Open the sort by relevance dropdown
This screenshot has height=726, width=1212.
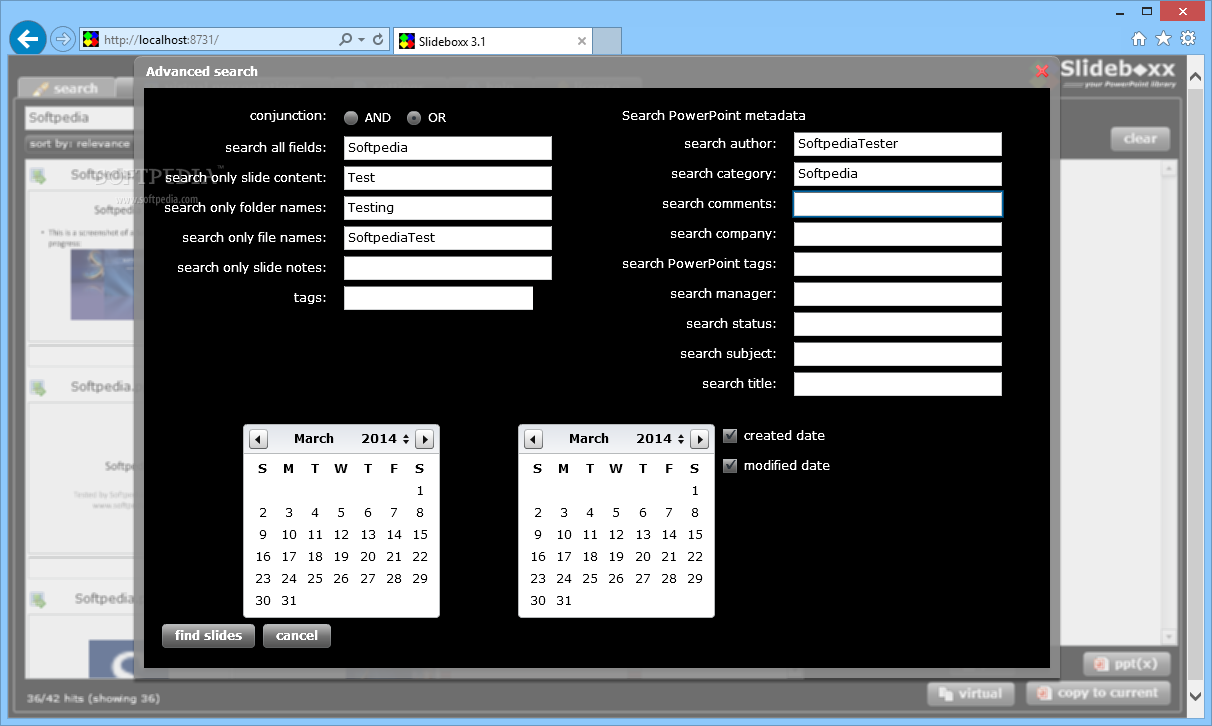[x=80, y=143]
